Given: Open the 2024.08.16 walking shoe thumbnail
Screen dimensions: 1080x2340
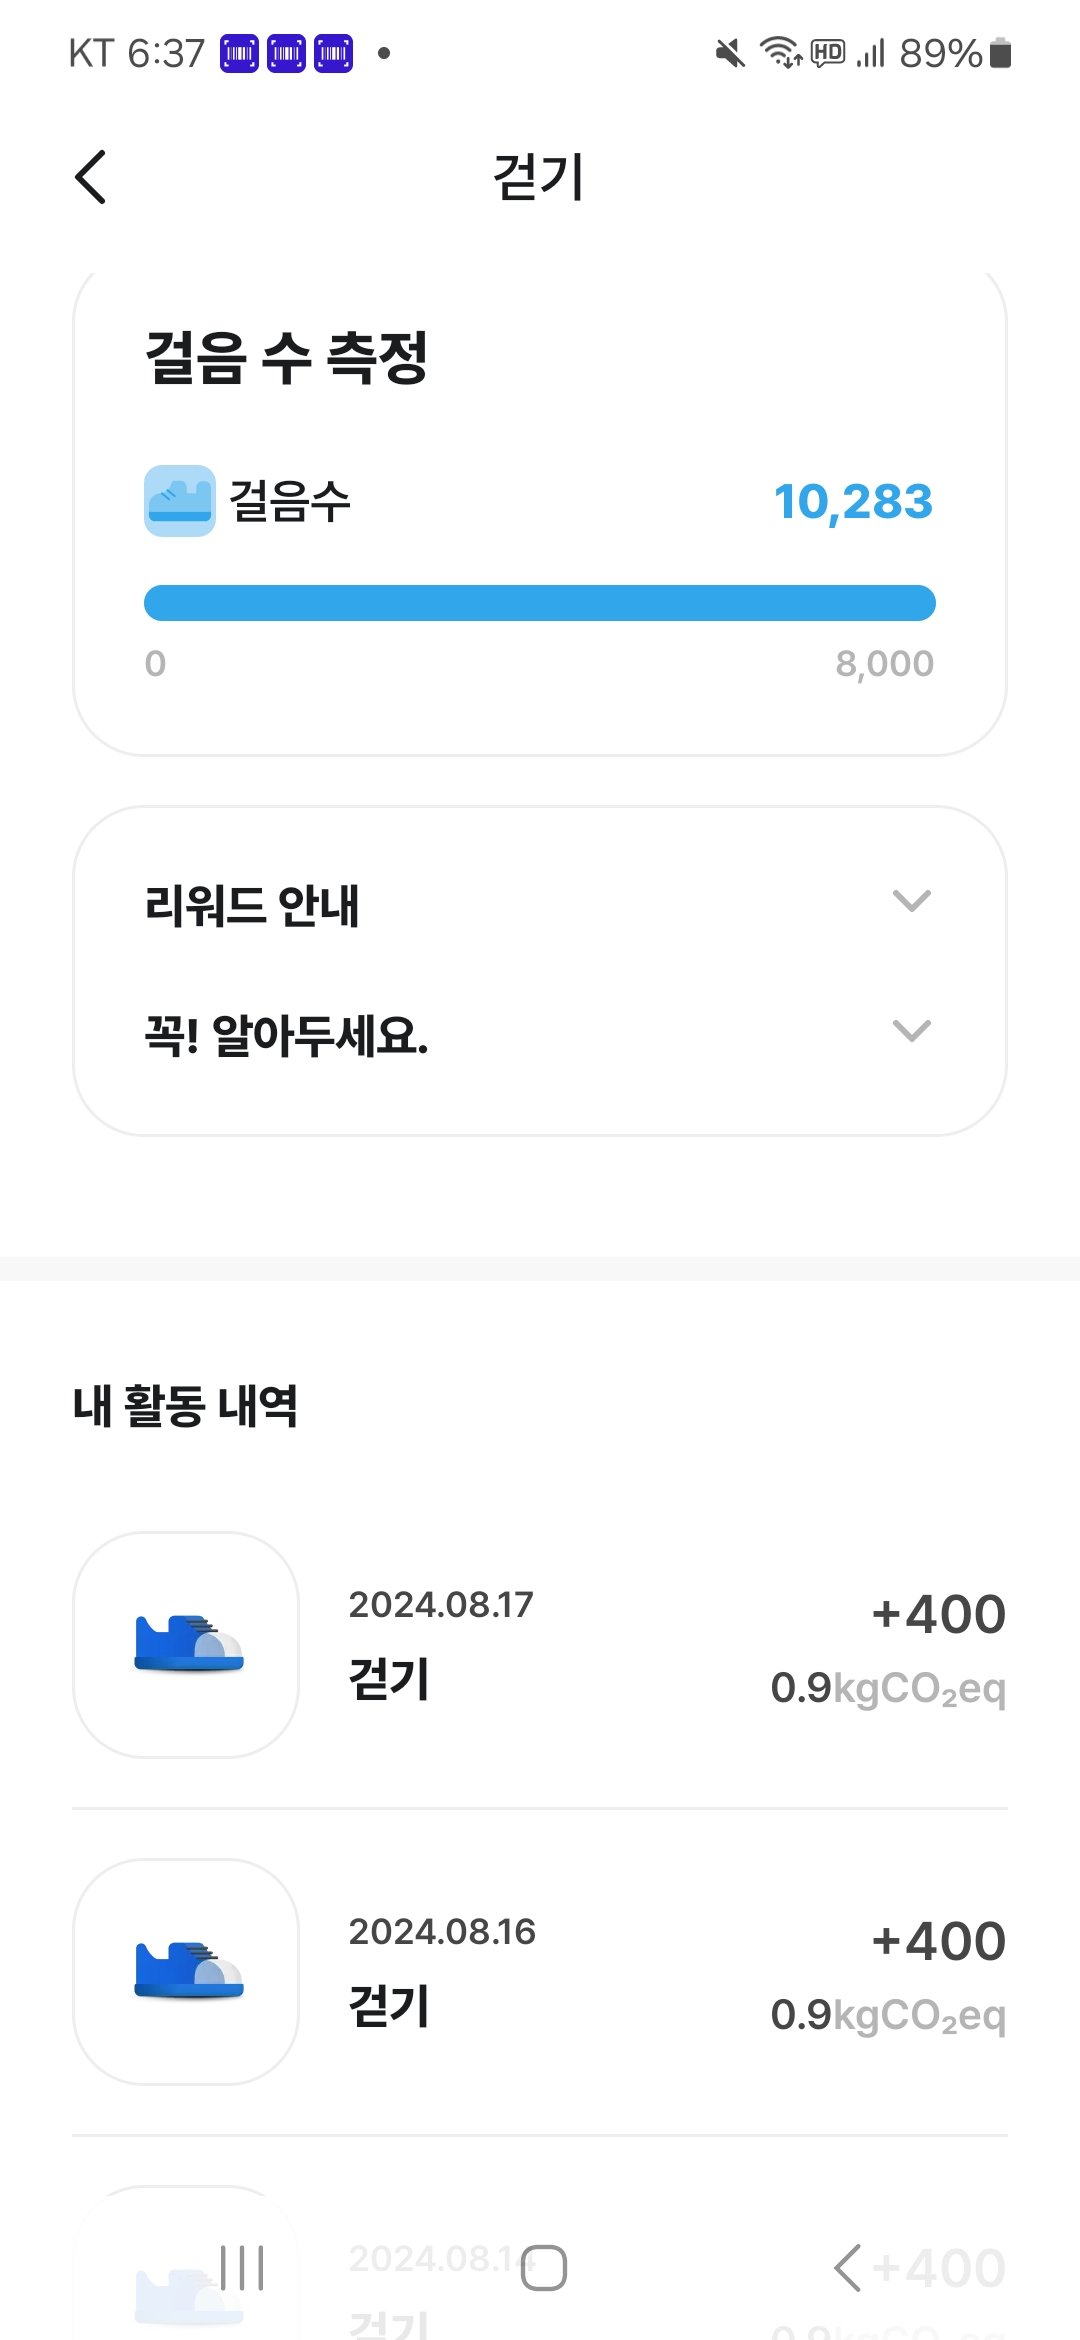Looking at the screenshot, I should coord(186,1971).
